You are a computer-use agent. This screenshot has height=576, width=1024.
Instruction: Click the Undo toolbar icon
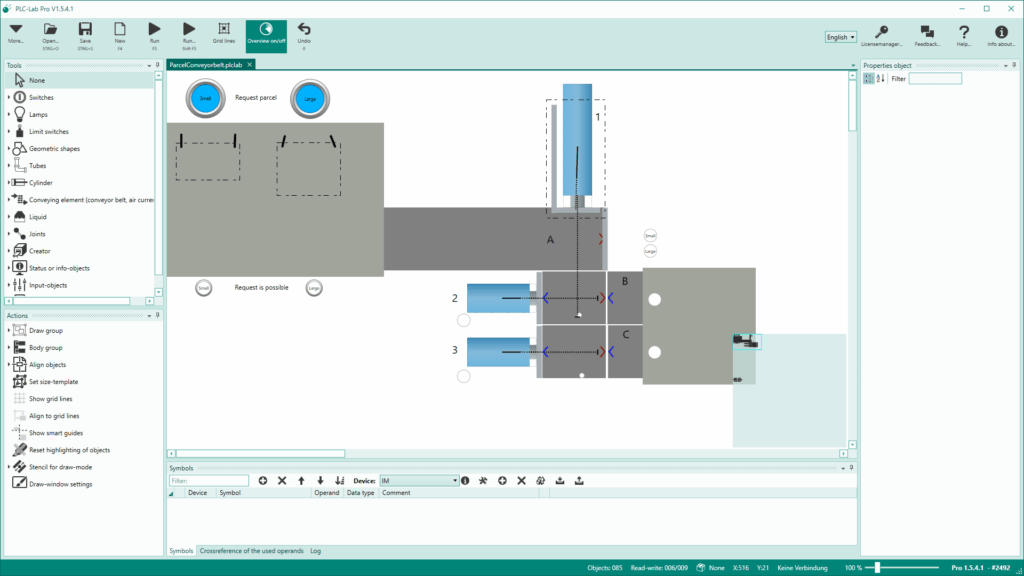[x=304, y=35]
